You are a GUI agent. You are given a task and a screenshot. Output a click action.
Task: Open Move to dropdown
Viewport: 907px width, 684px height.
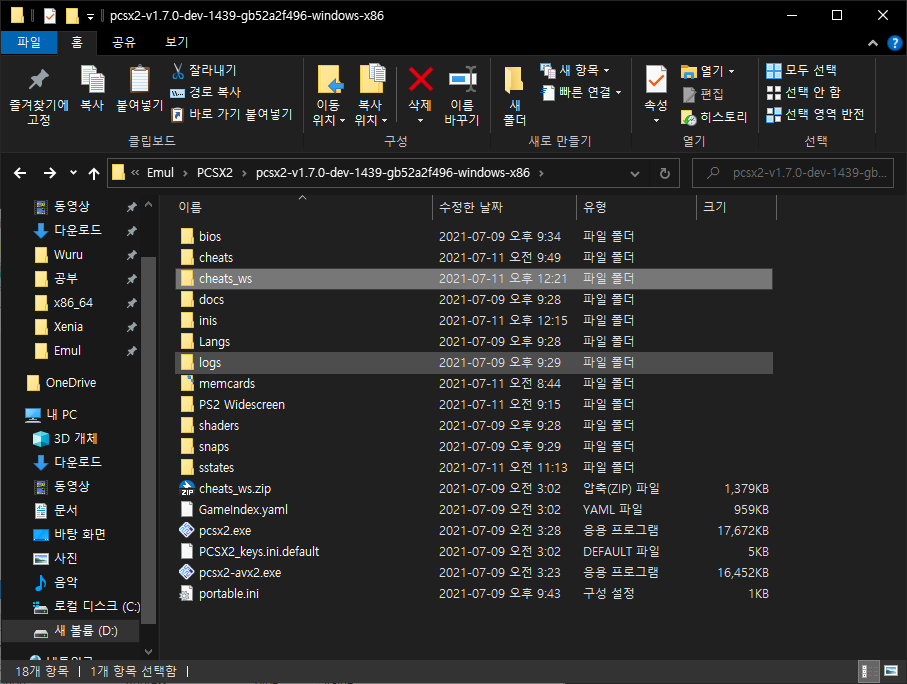pos(328,113)
